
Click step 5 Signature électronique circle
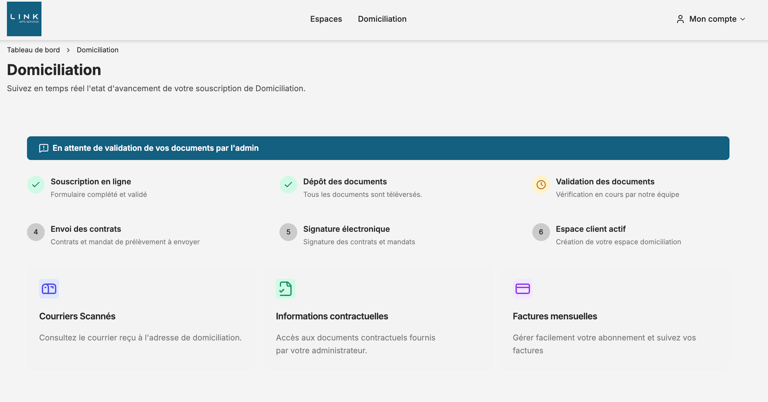tap(288, 232)
